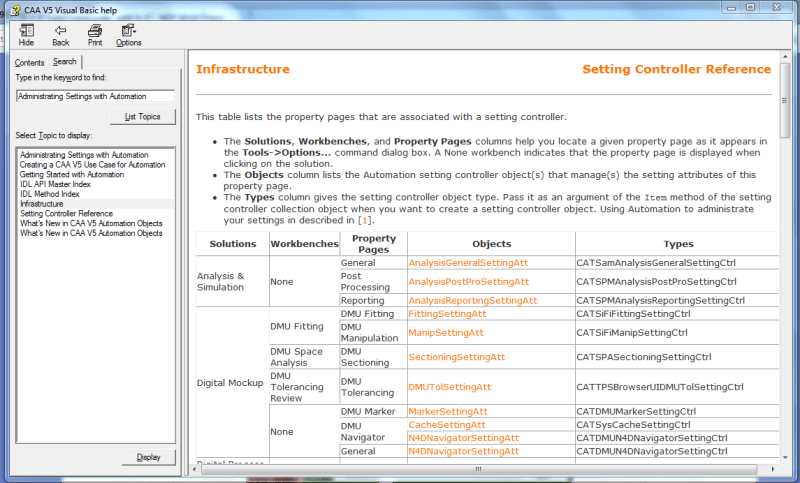Open the ManipSettingAtt link
This screenshot has width=800, height=483.
pos(445,333)
